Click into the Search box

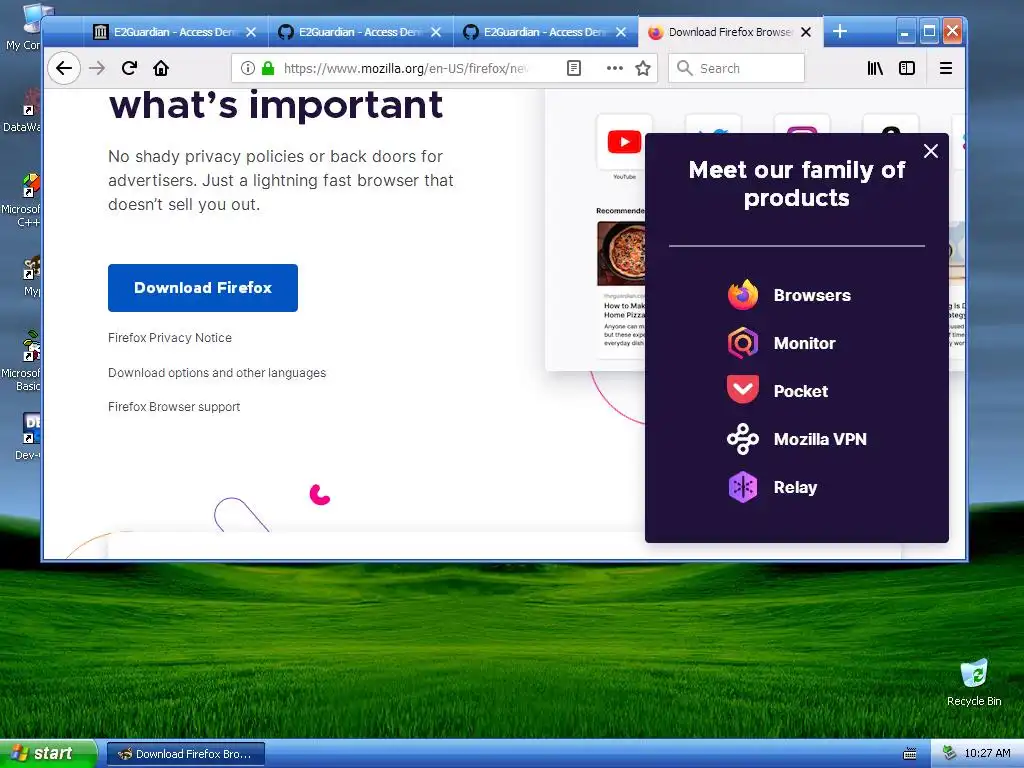coord(736,68)
